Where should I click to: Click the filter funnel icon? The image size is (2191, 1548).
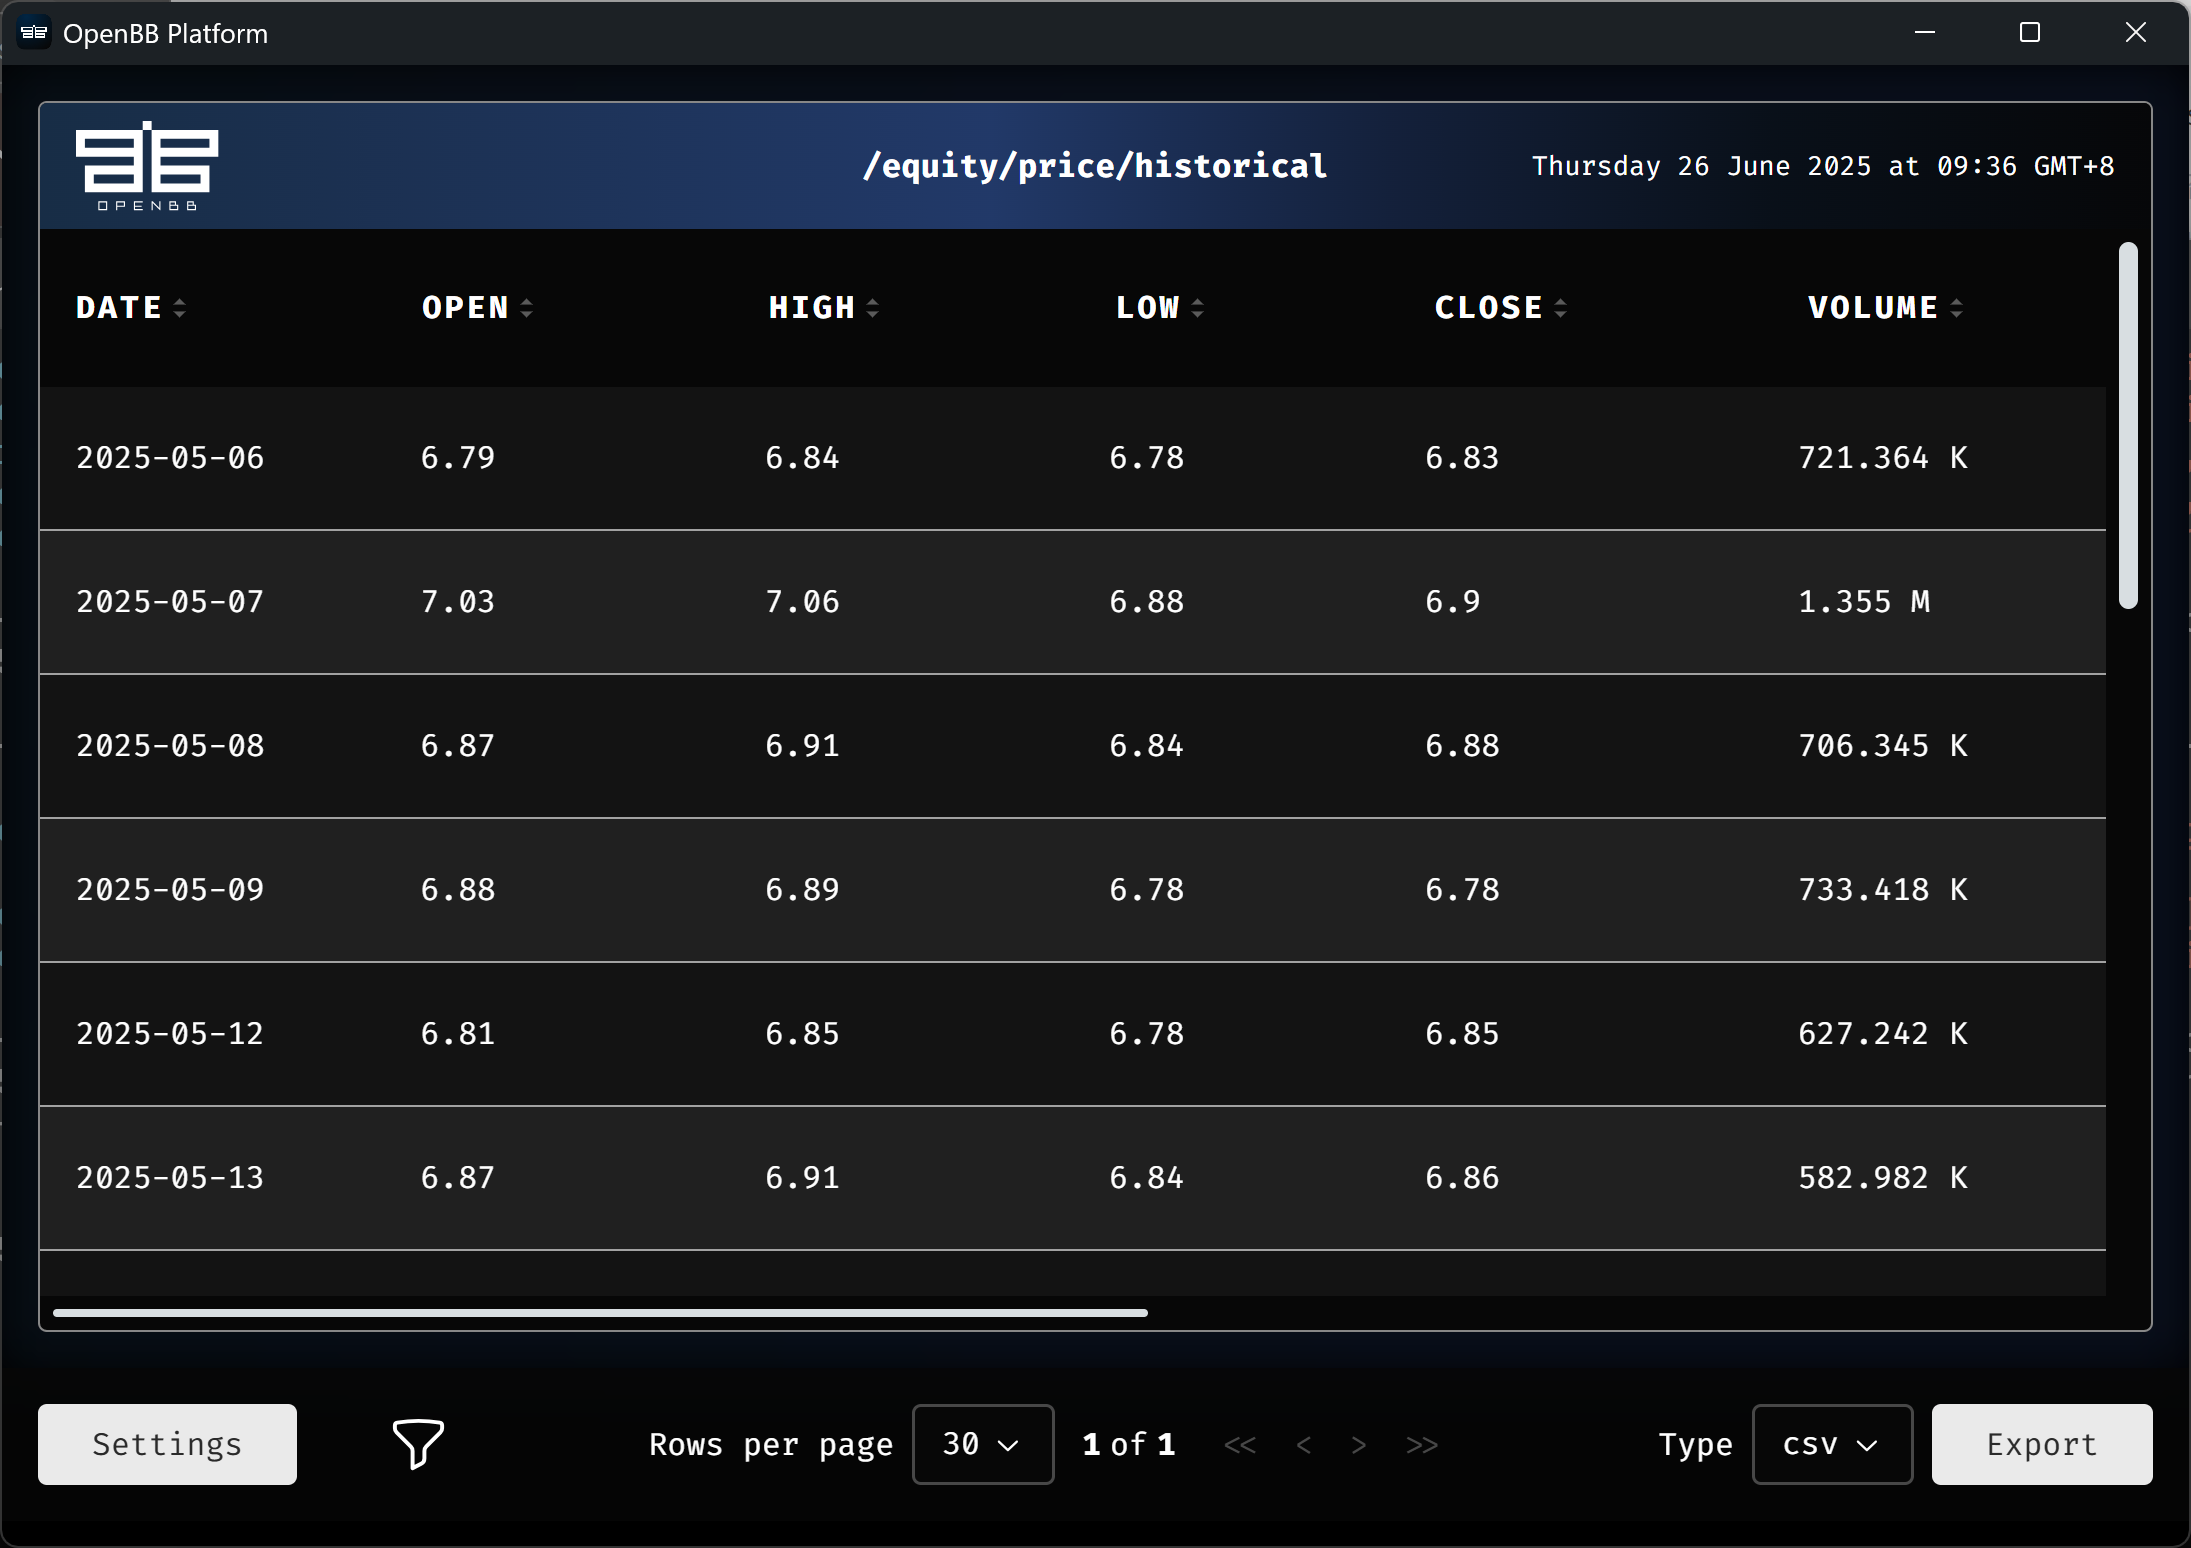coord(418,1443)
